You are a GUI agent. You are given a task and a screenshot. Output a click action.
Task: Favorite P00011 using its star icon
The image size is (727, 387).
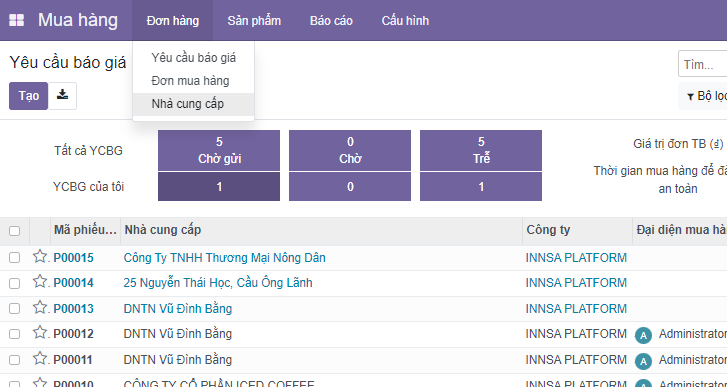click(x=40, y=359)
